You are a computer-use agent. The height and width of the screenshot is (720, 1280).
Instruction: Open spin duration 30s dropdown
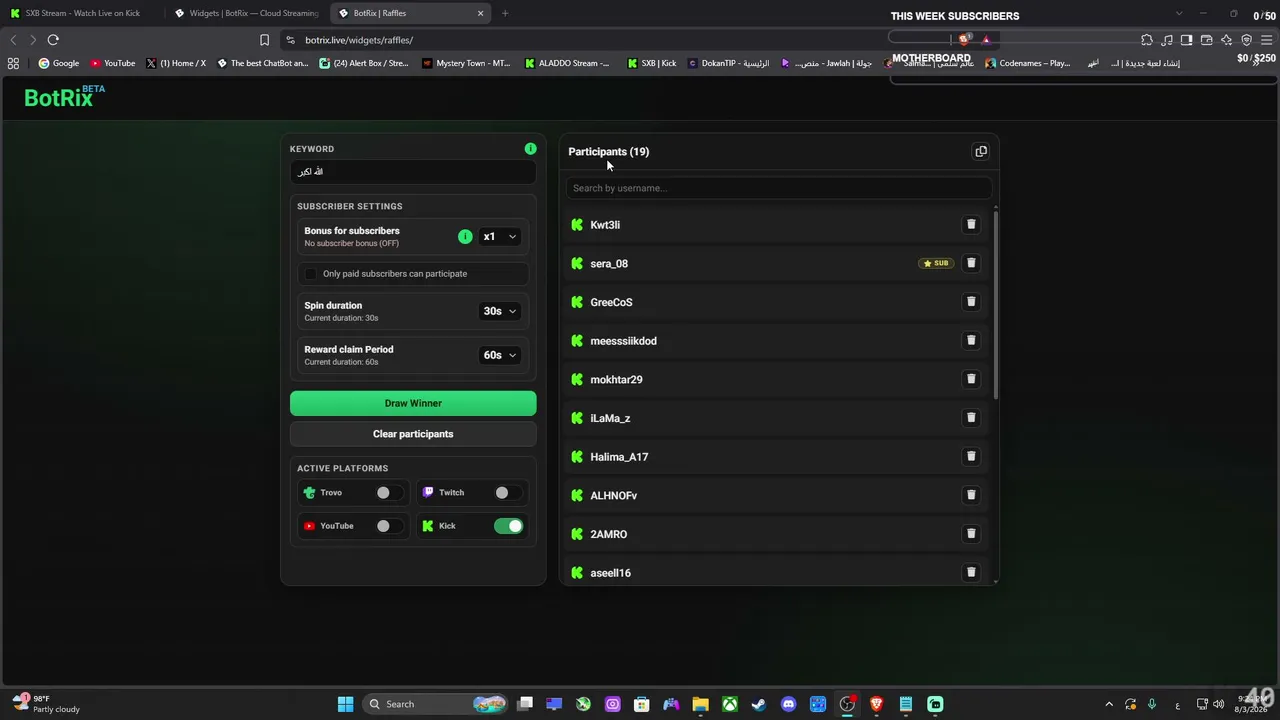(500, 311)
